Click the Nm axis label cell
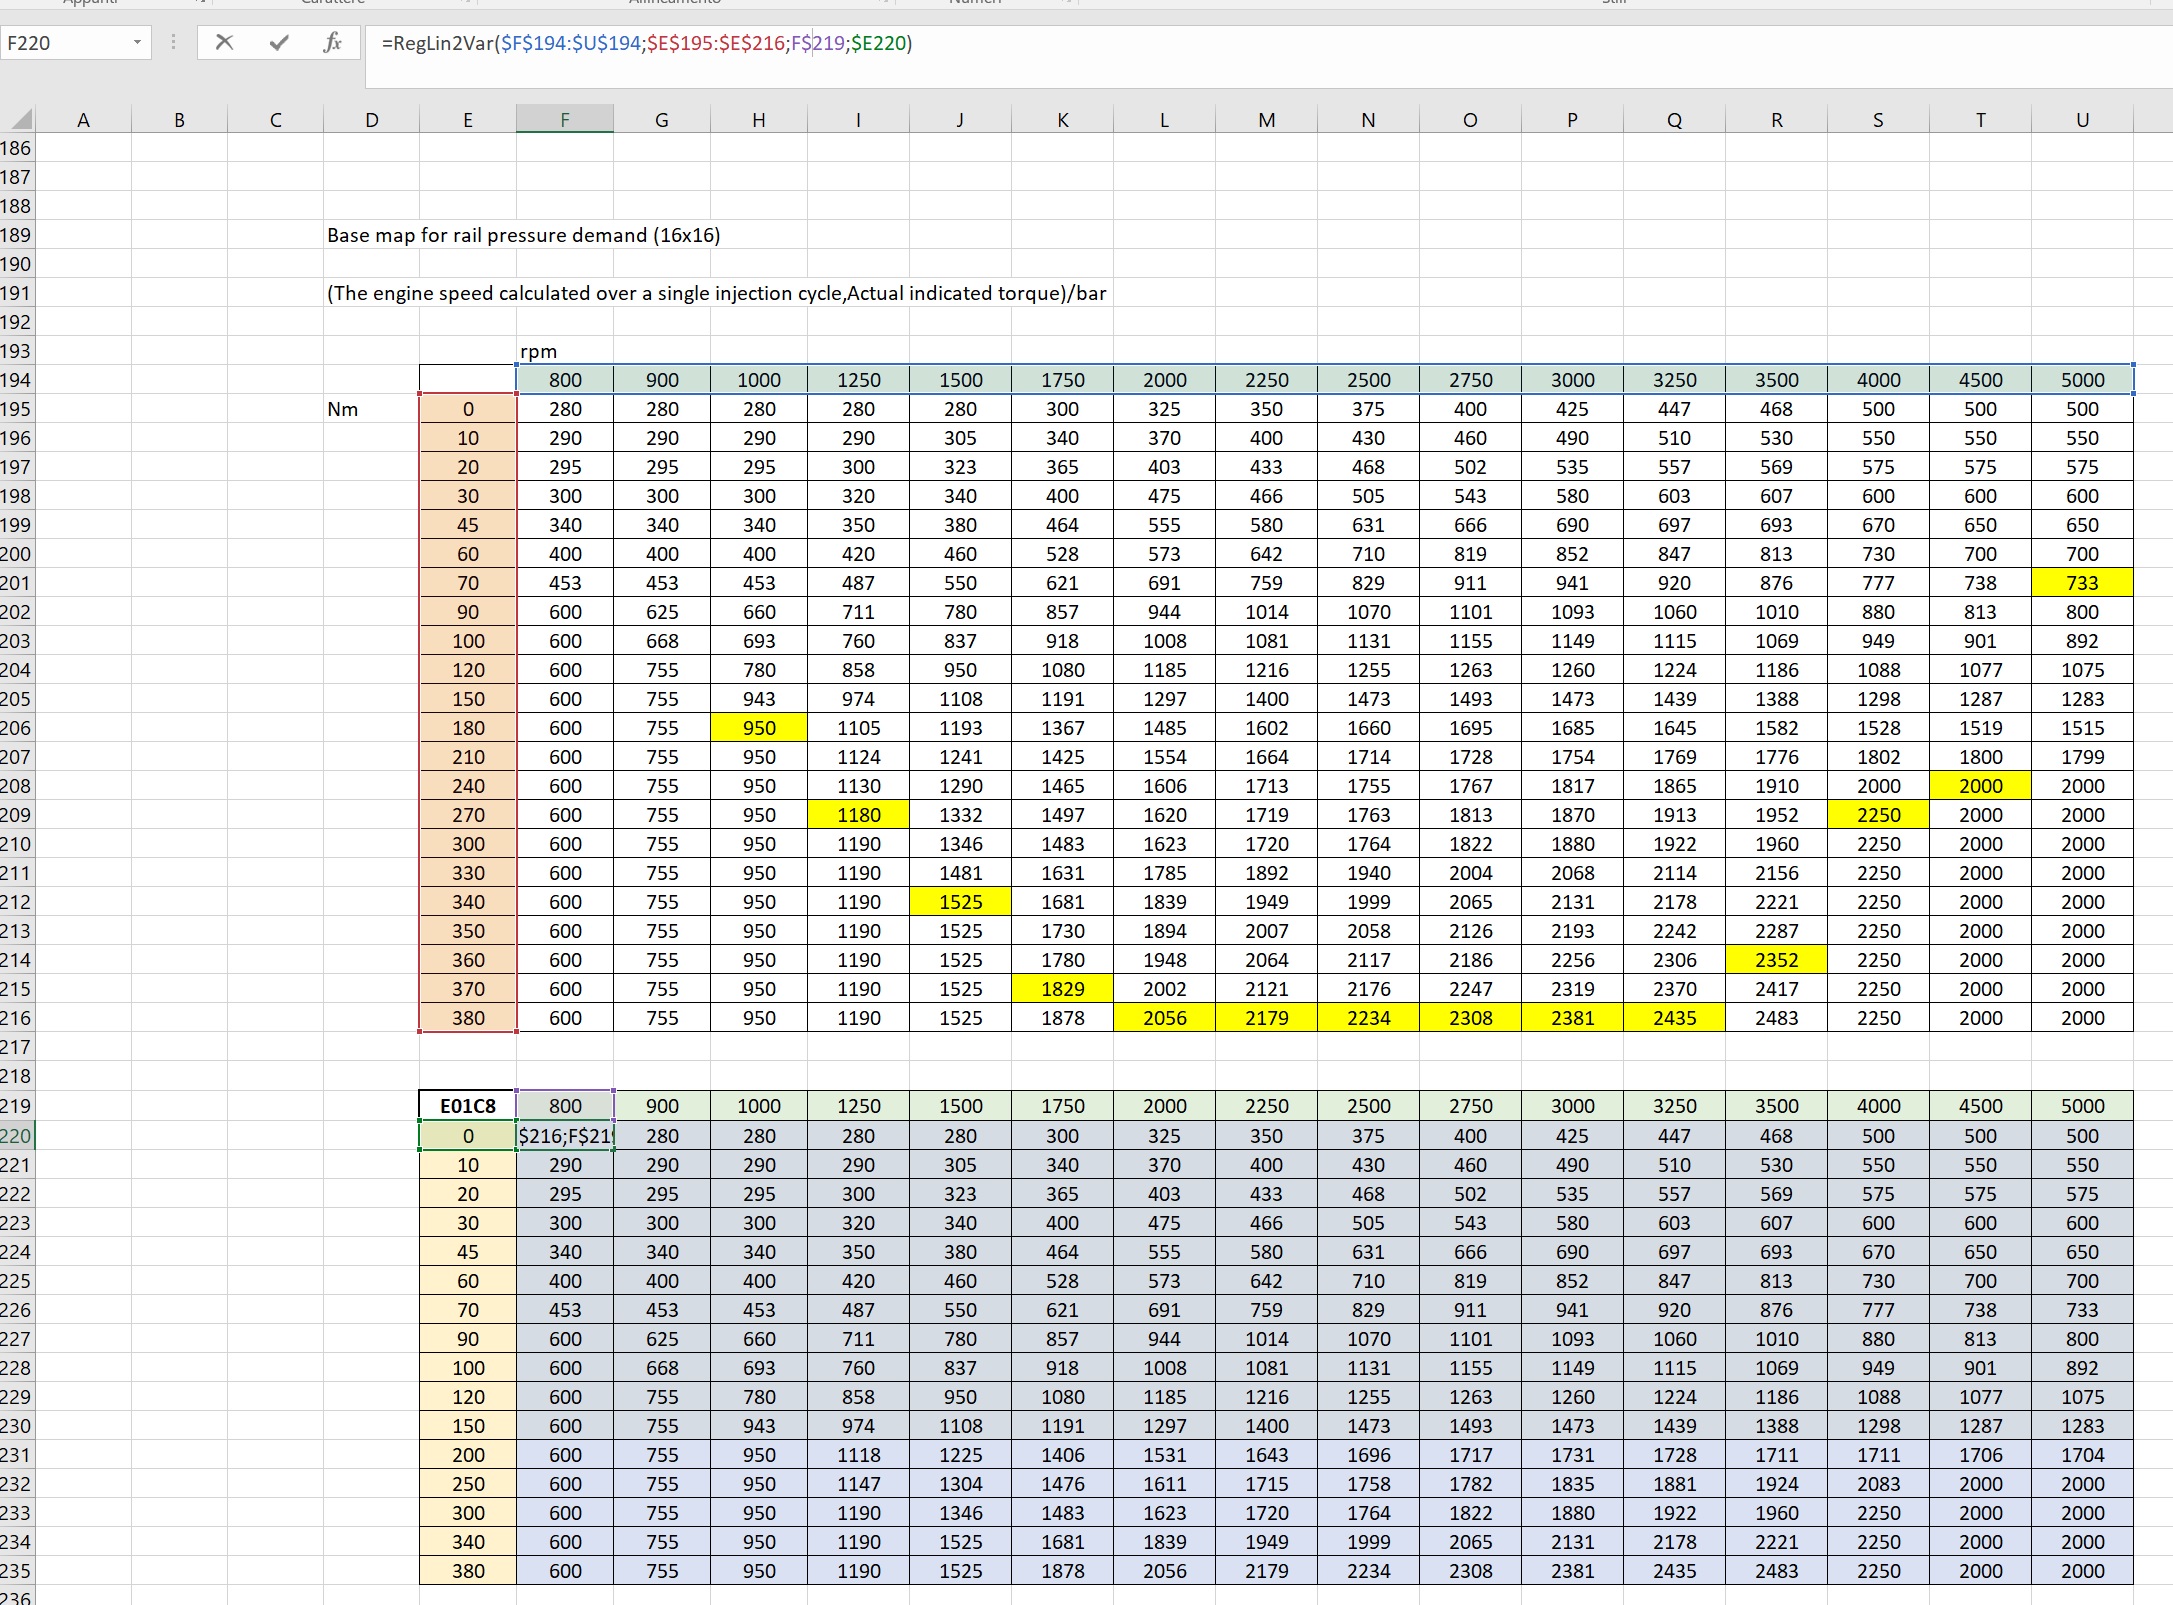The image size is (2173, 1605). tap(343, 409)
